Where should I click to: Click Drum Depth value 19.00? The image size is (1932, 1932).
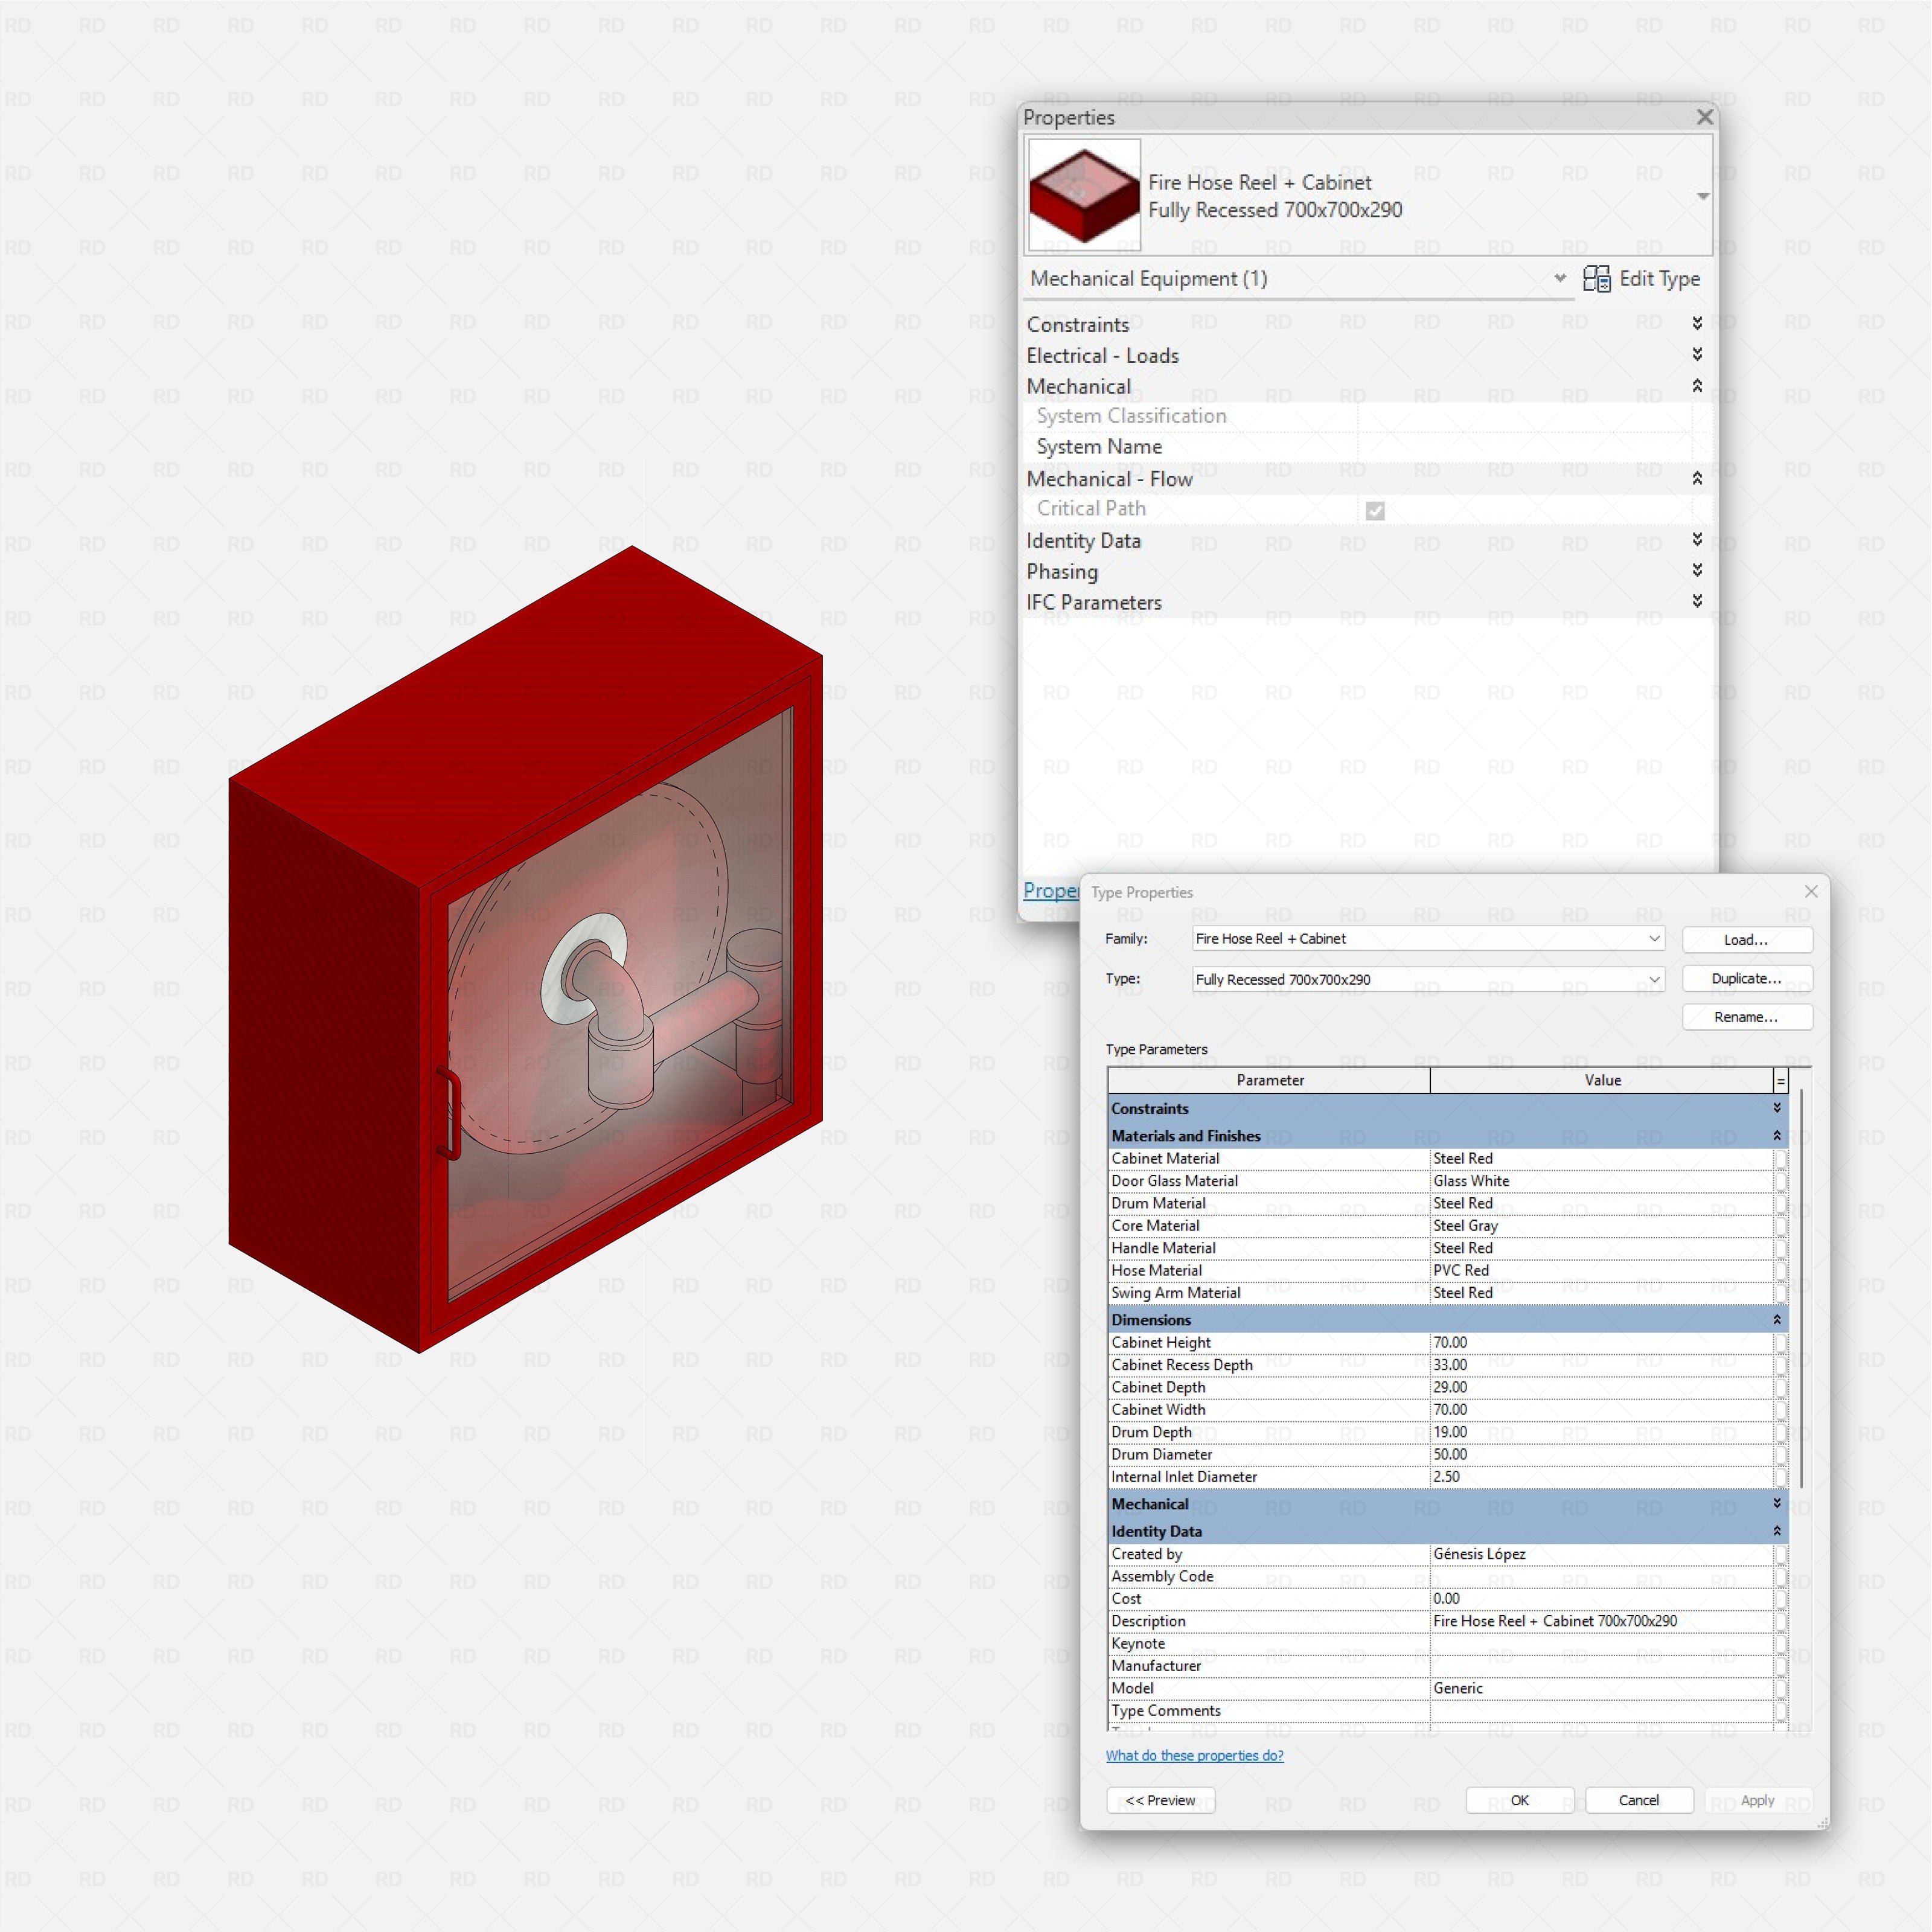coord(1602,1432)
